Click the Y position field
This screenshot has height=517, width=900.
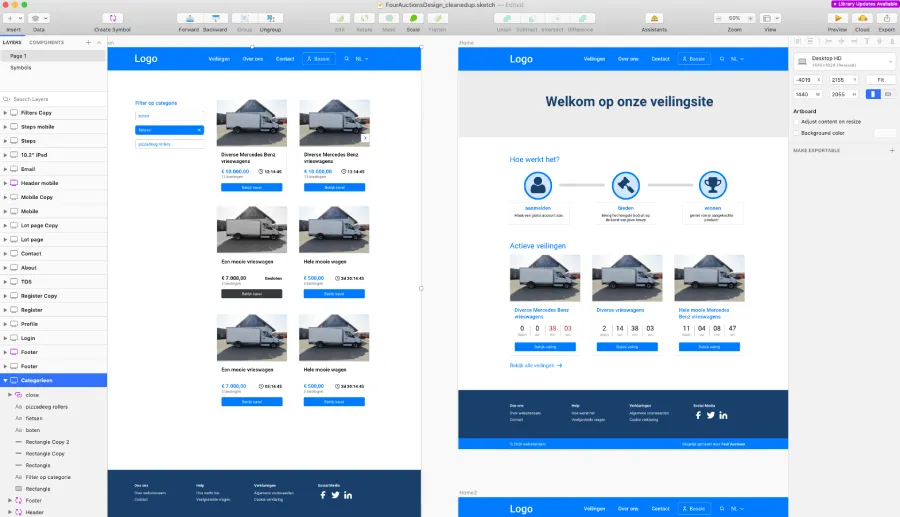tap(843, 80)
